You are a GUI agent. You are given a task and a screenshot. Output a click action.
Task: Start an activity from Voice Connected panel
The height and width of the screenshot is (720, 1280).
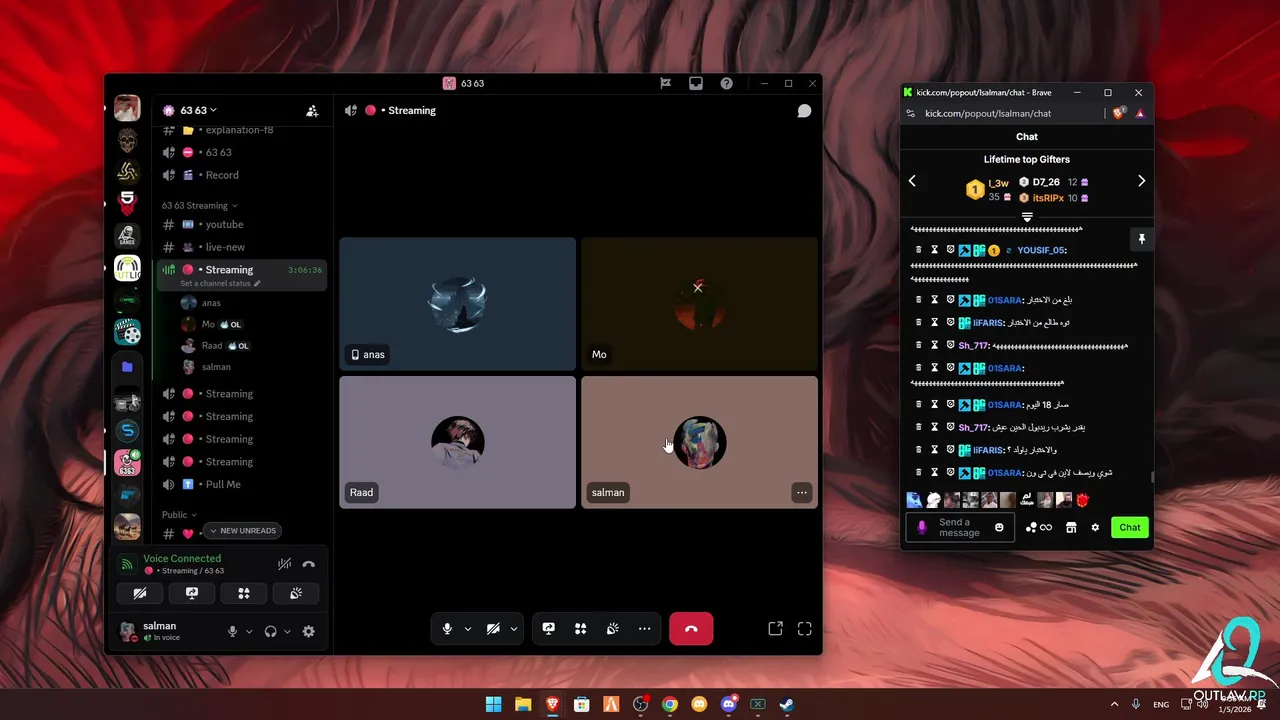[243, 593]
